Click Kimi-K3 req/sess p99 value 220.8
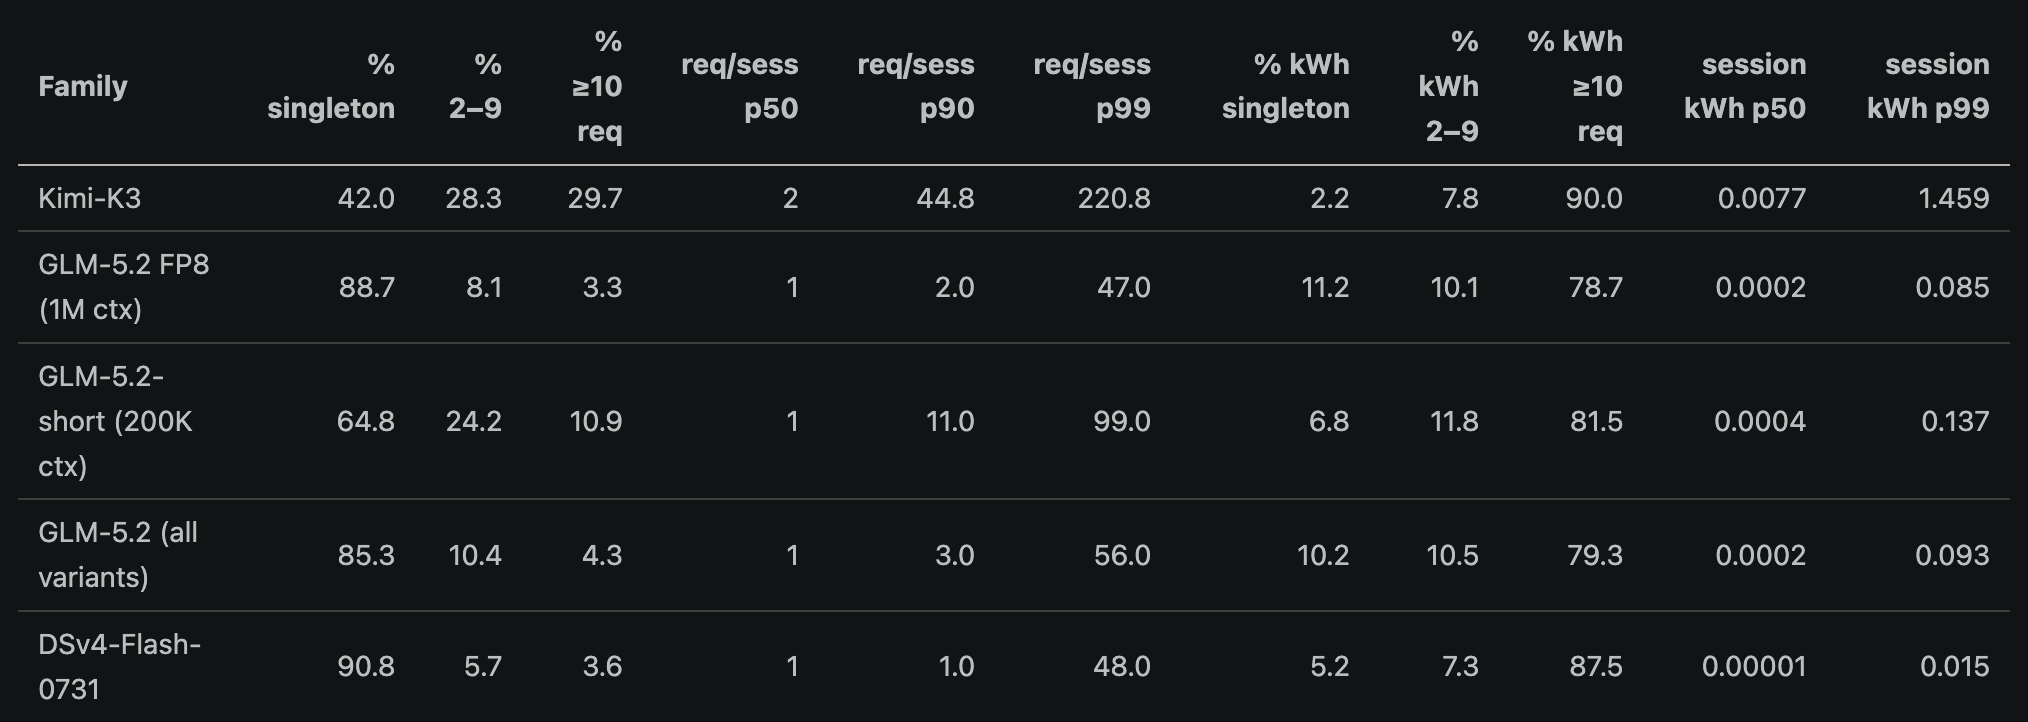 coord(1114,198)
